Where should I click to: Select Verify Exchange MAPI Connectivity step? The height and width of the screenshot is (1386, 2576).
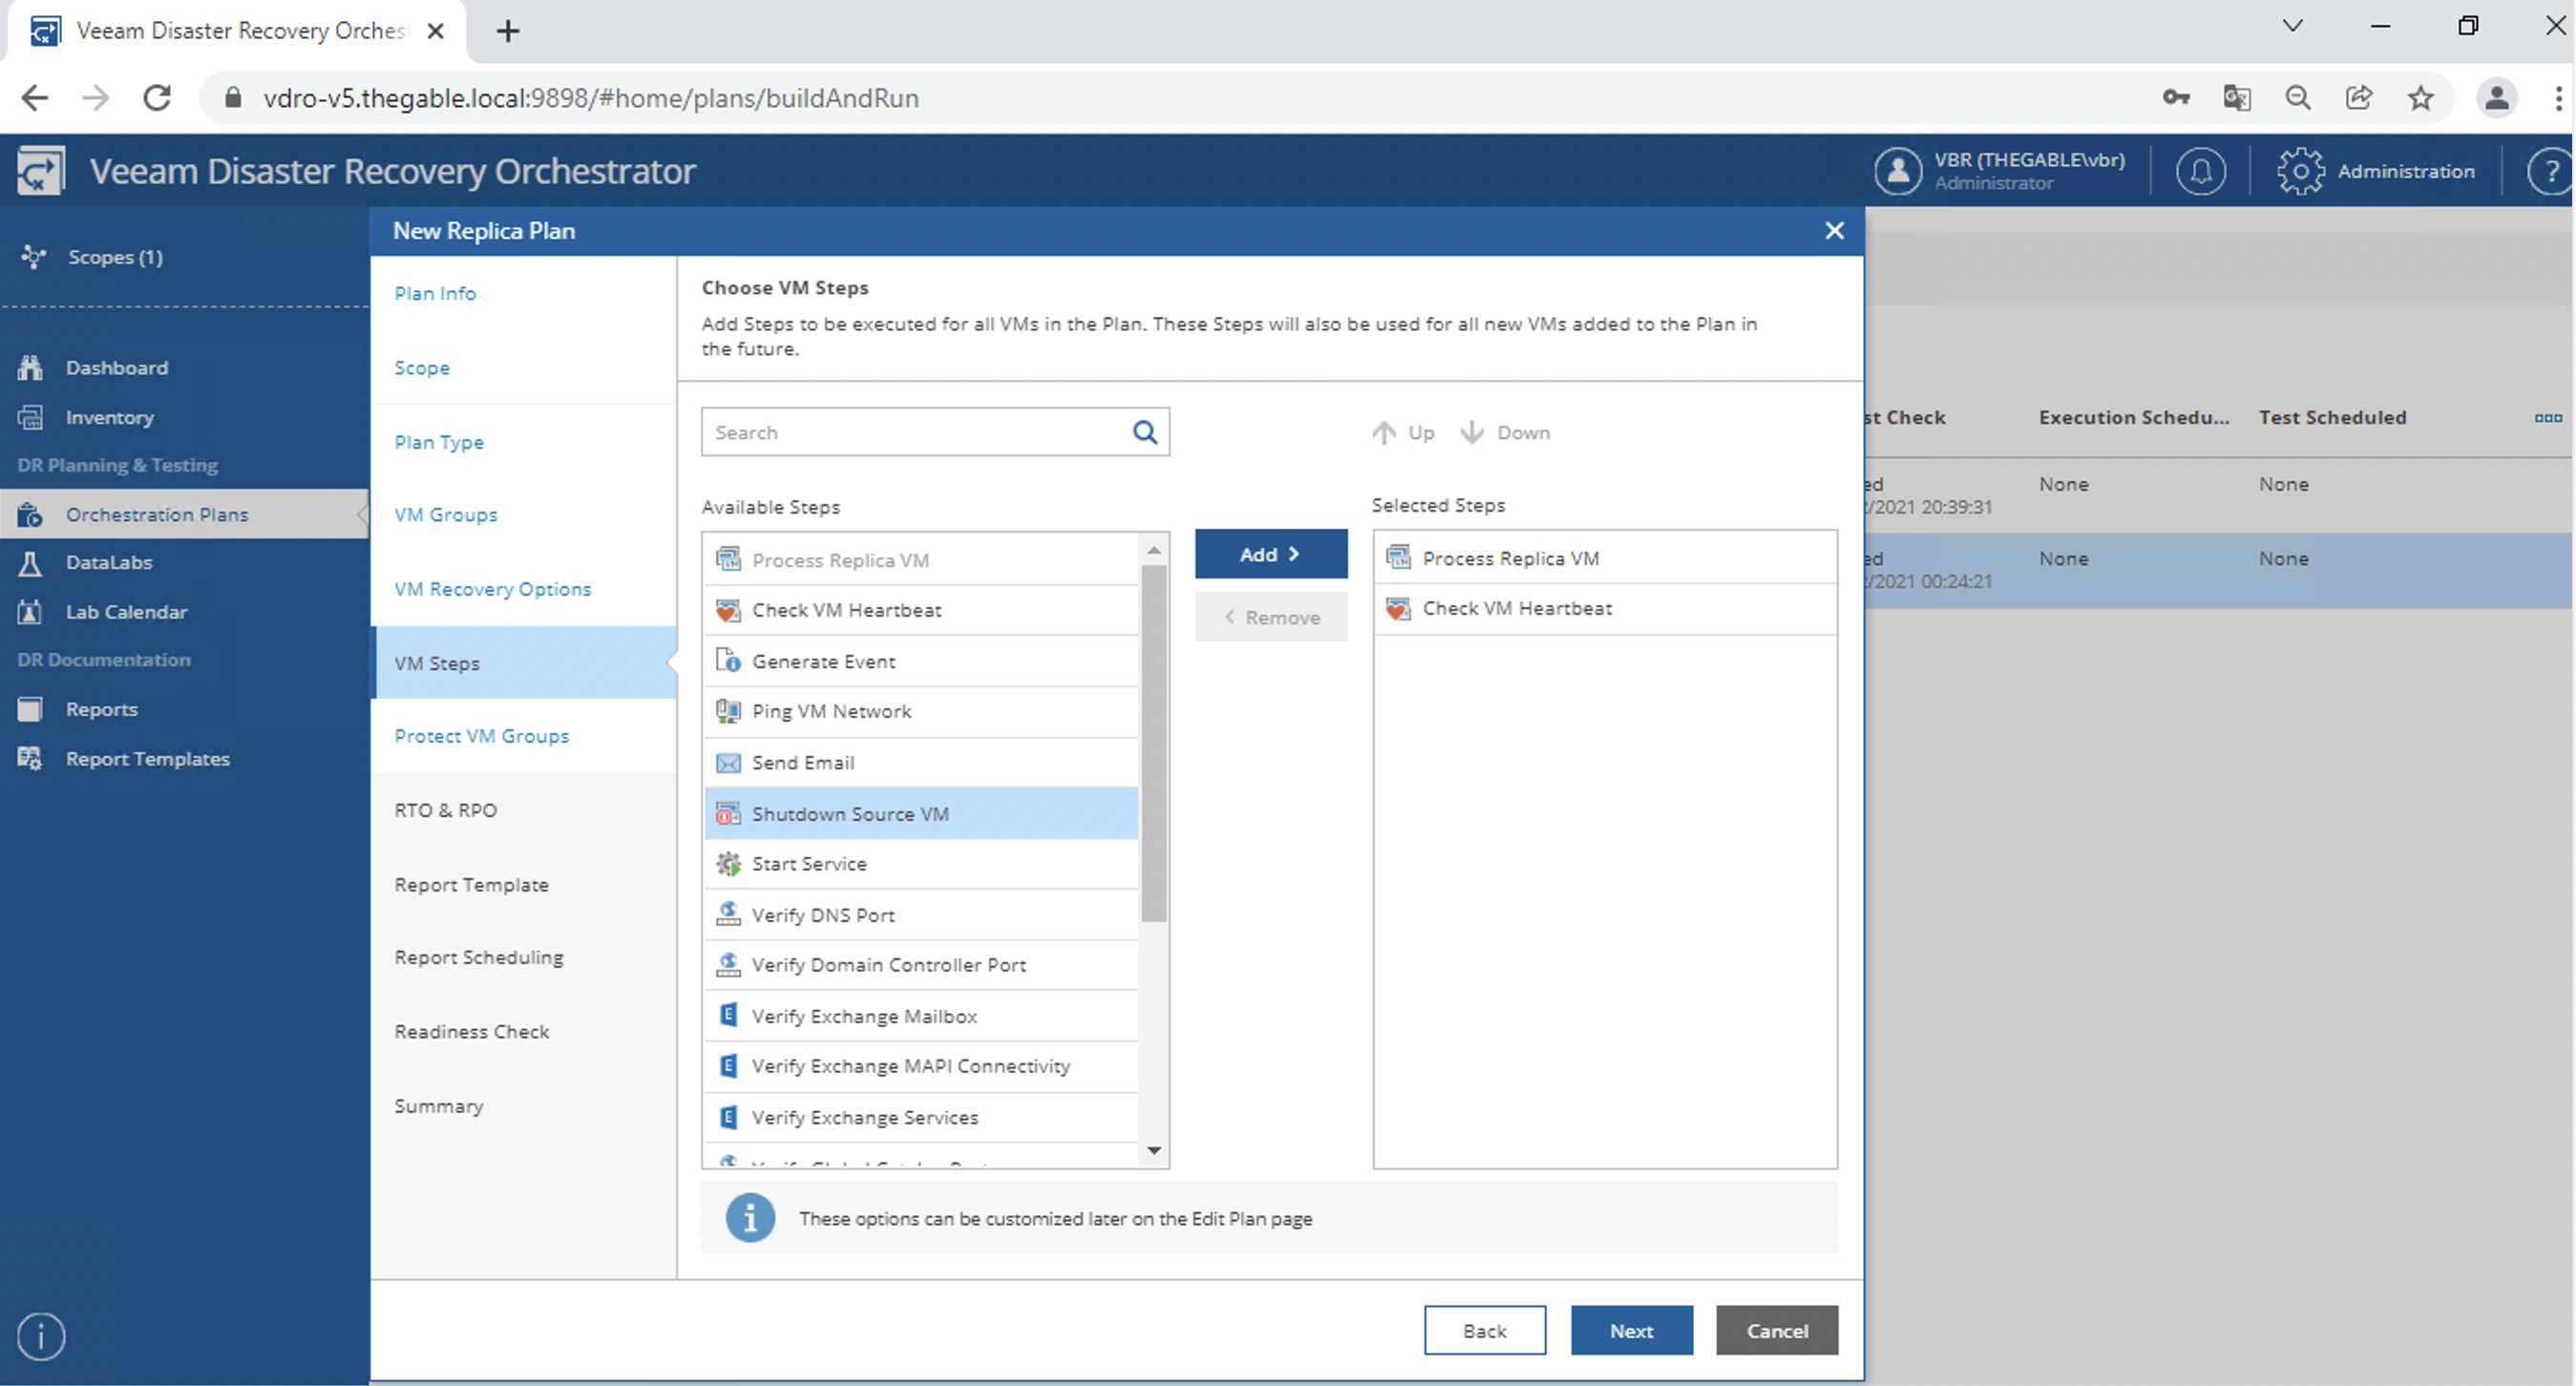(921, 1066)
